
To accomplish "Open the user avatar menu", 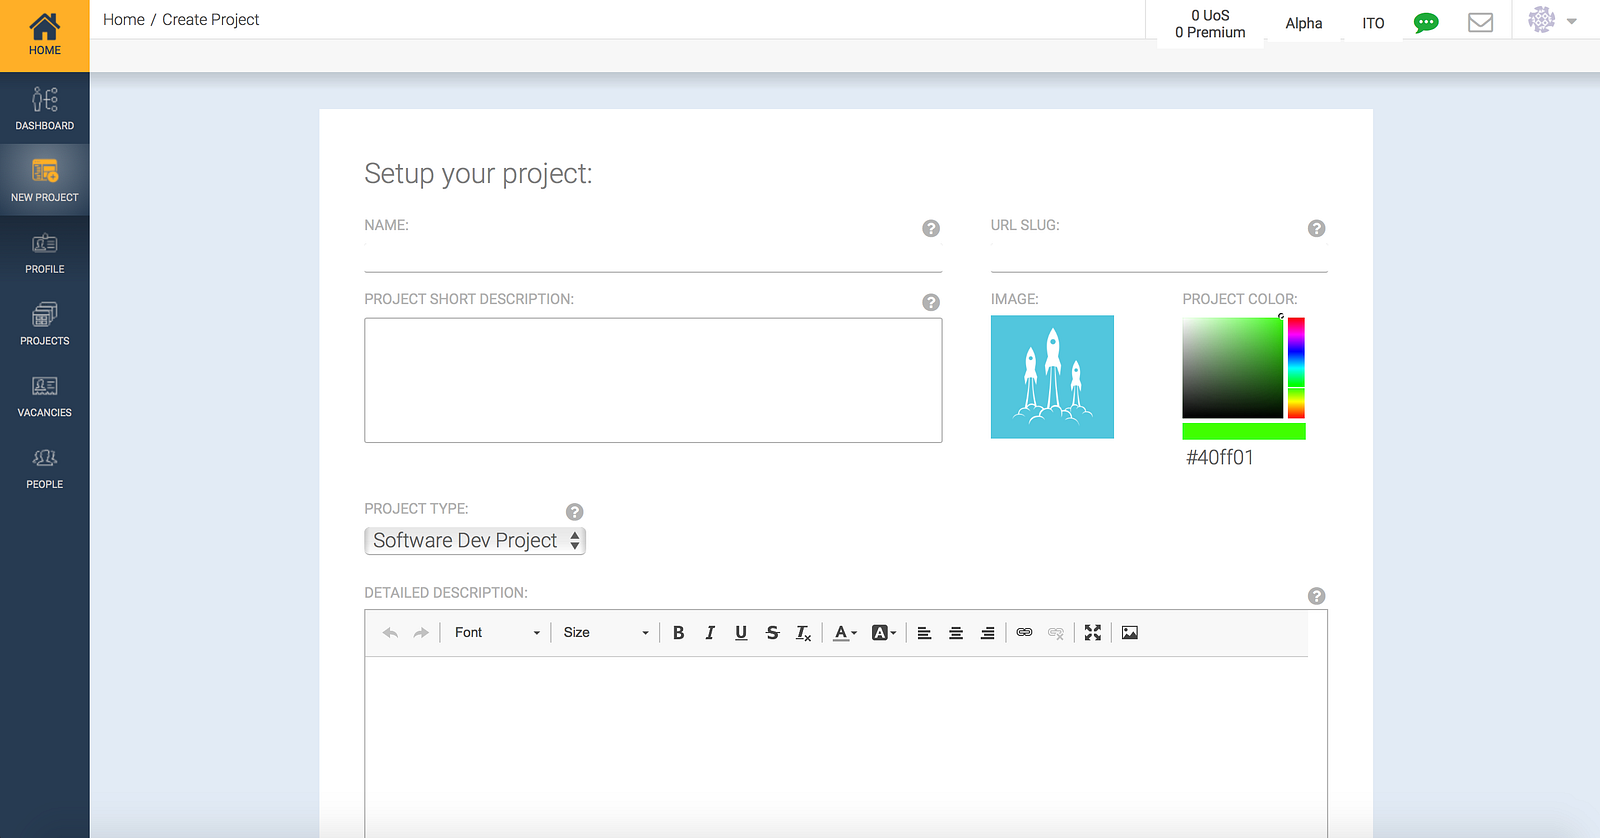I will (1552, 20).
